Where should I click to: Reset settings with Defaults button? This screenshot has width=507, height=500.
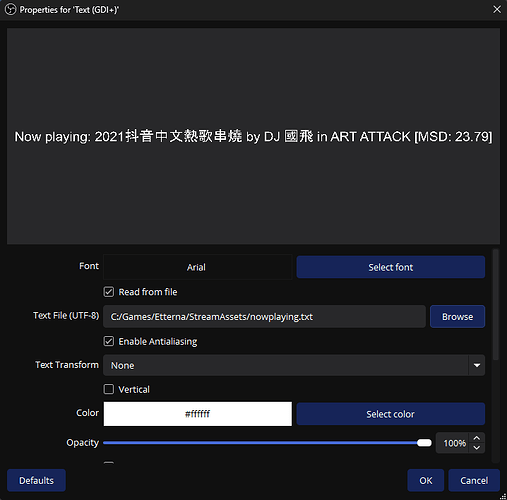pyautogui.click(x=36, y=480)
